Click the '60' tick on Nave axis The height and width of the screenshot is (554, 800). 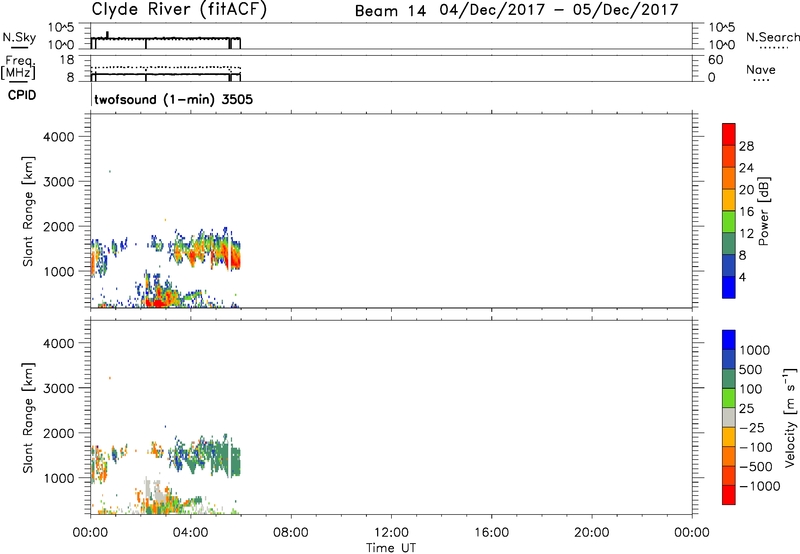[x=715, y=60]
